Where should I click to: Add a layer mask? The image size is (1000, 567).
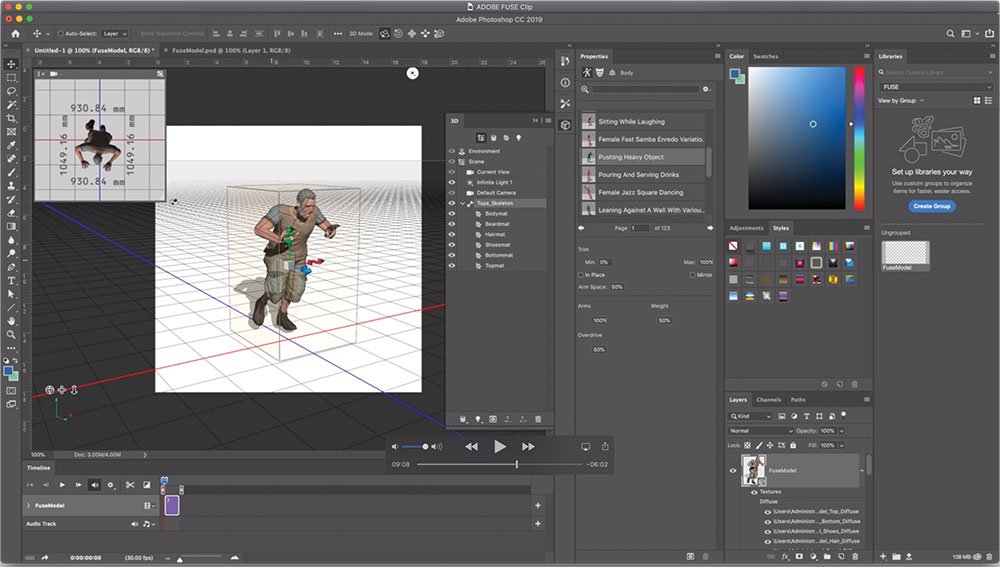click(x=799, y=556)
